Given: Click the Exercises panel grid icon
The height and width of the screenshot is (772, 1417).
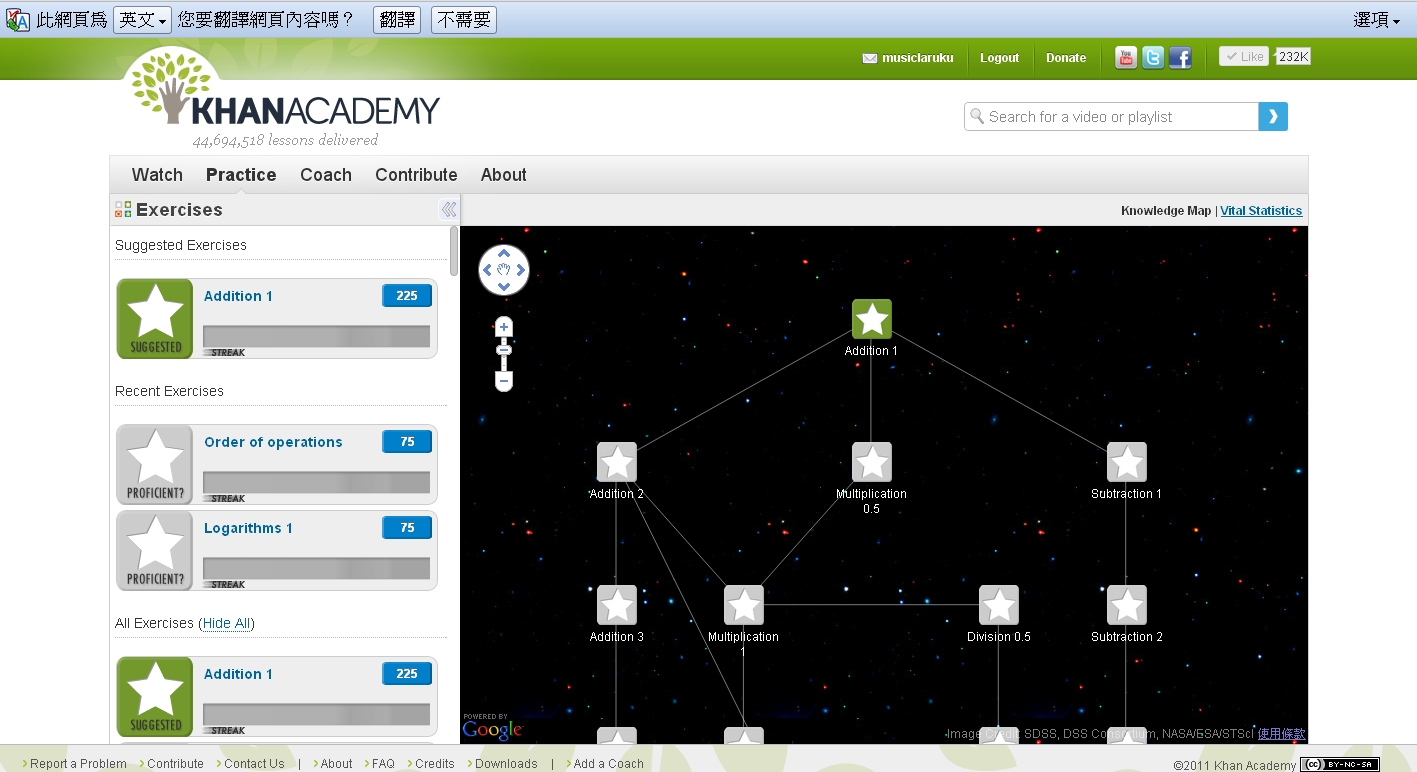Looking at the screenshot, I should coord(123,209).
